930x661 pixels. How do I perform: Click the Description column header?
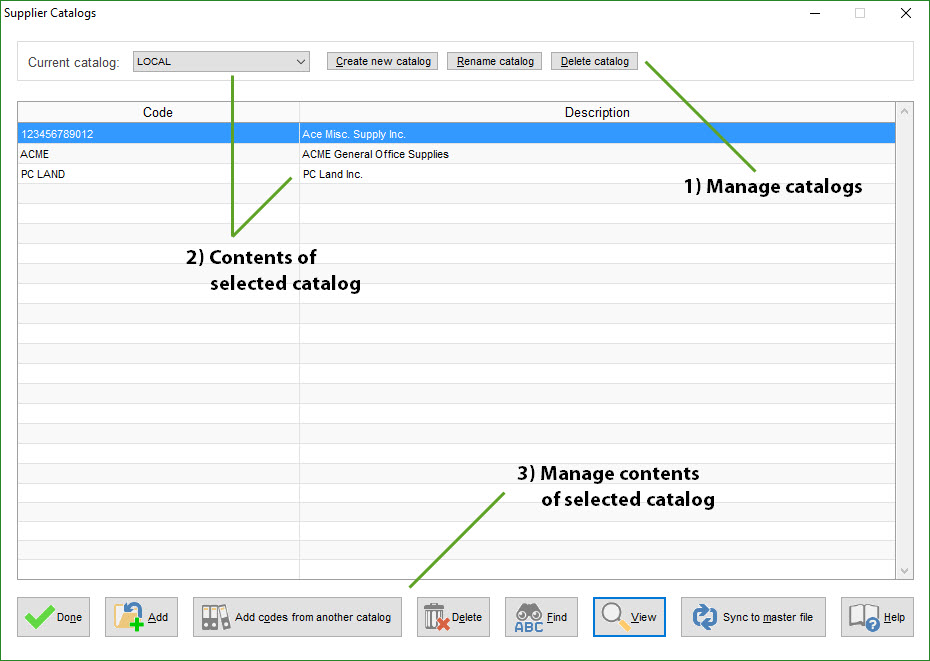click(597, 112)
